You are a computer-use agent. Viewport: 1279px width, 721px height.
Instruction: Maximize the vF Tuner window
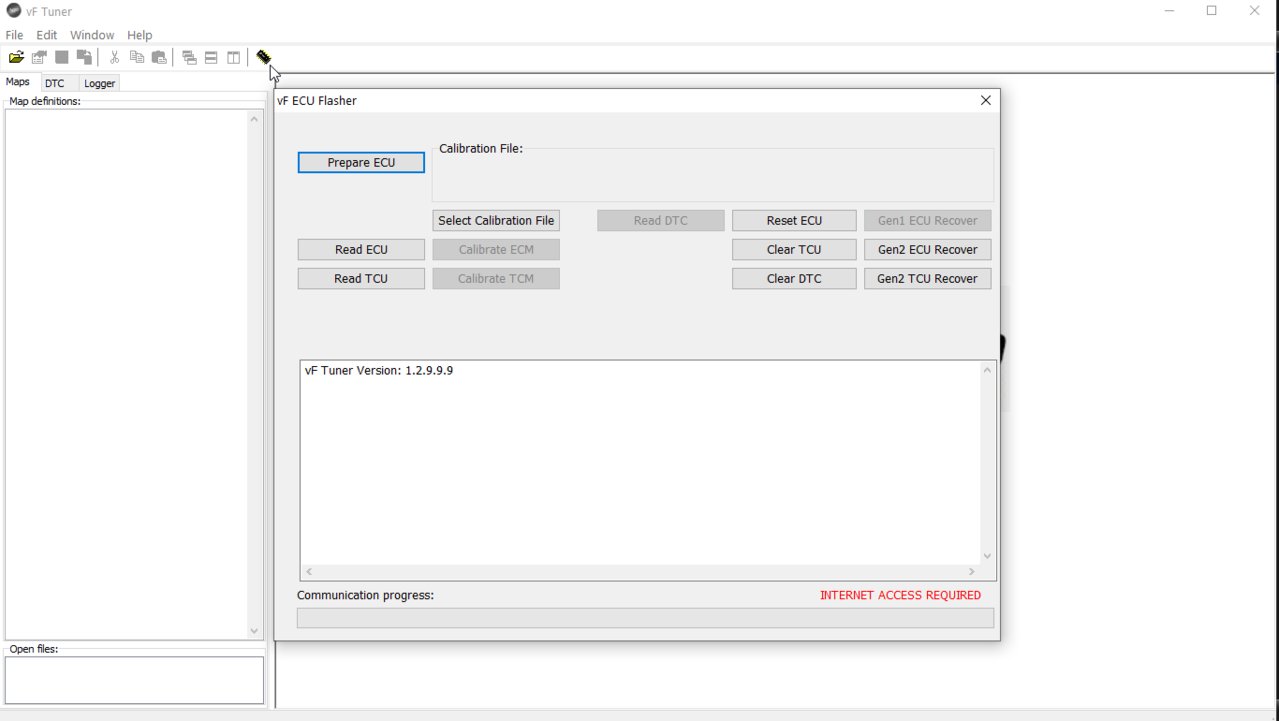coord(1212,11)
